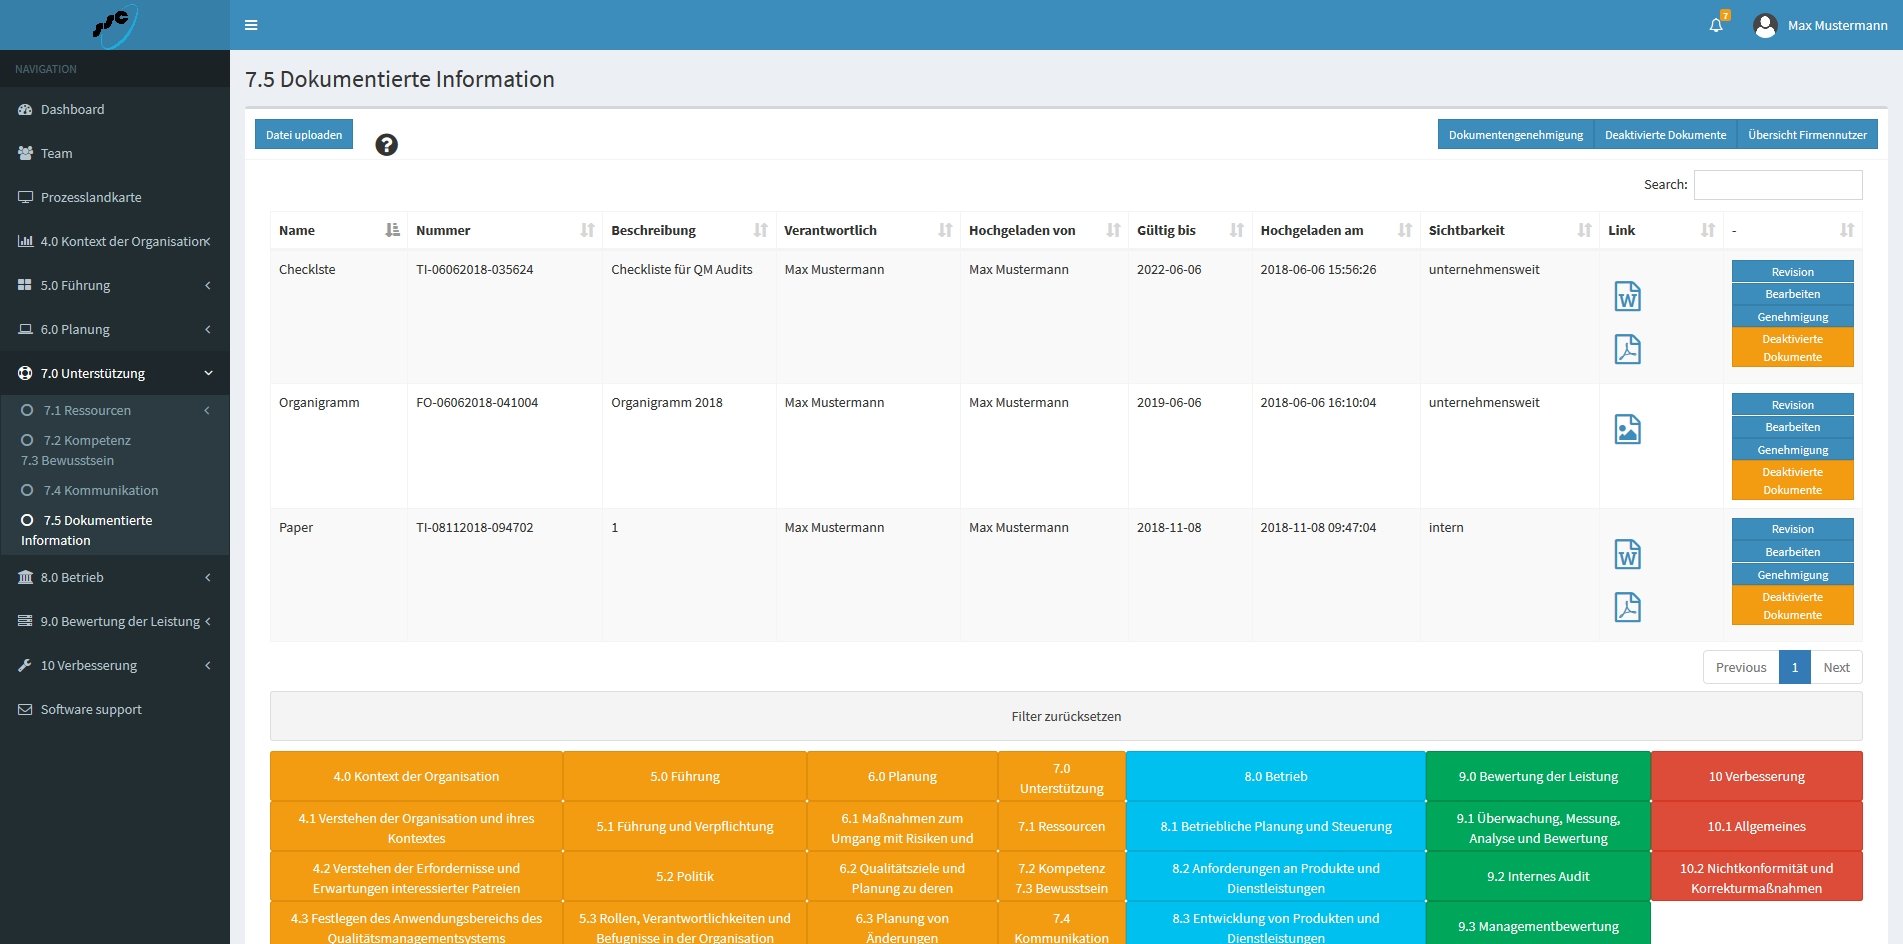The height and width of the screenshot is (944, 1903).
Task: Open 7.2 Kompetenz 7.3 Bewusstsein in the sidebar
Action: click(x=115, y=450)
